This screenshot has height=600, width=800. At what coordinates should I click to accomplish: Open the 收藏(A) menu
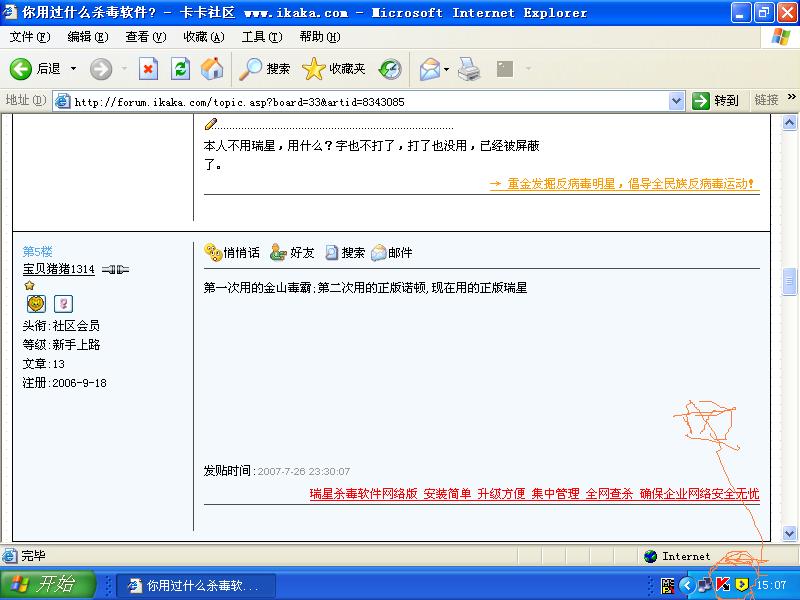pyautogui.click(x=204, y=37)
